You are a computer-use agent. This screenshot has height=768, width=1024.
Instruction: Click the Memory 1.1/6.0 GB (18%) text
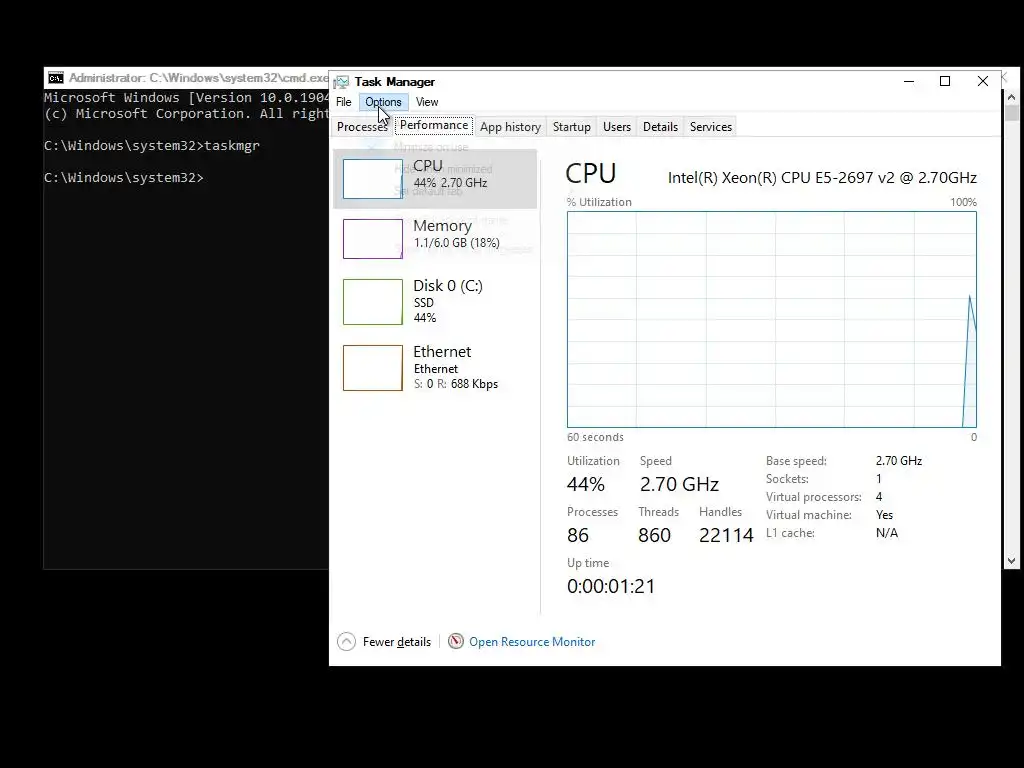456,243
